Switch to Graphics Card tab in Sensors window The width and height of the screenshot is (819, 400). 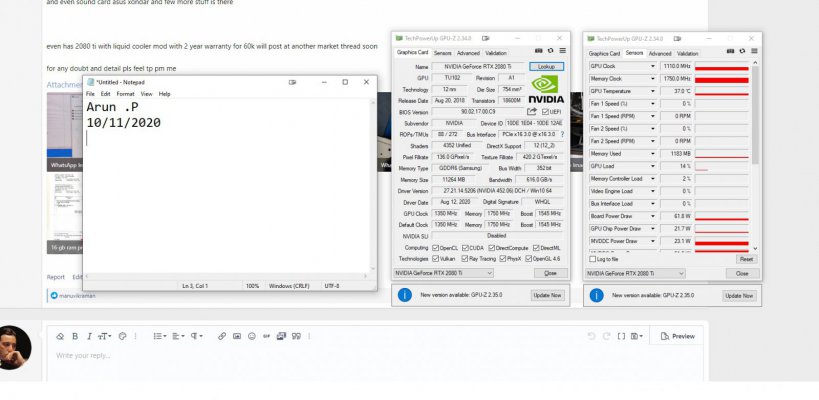(x=604, y=53)
